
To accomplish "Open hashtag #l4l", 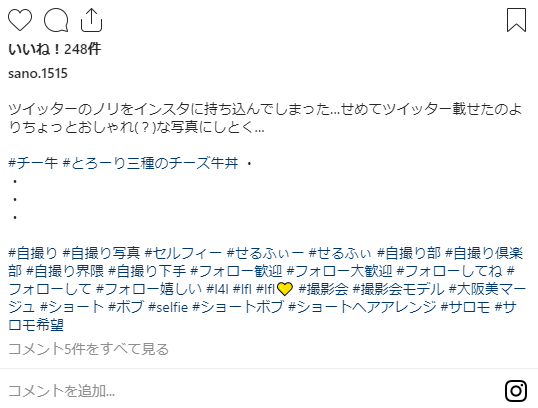I will click(x=217, y=289).
